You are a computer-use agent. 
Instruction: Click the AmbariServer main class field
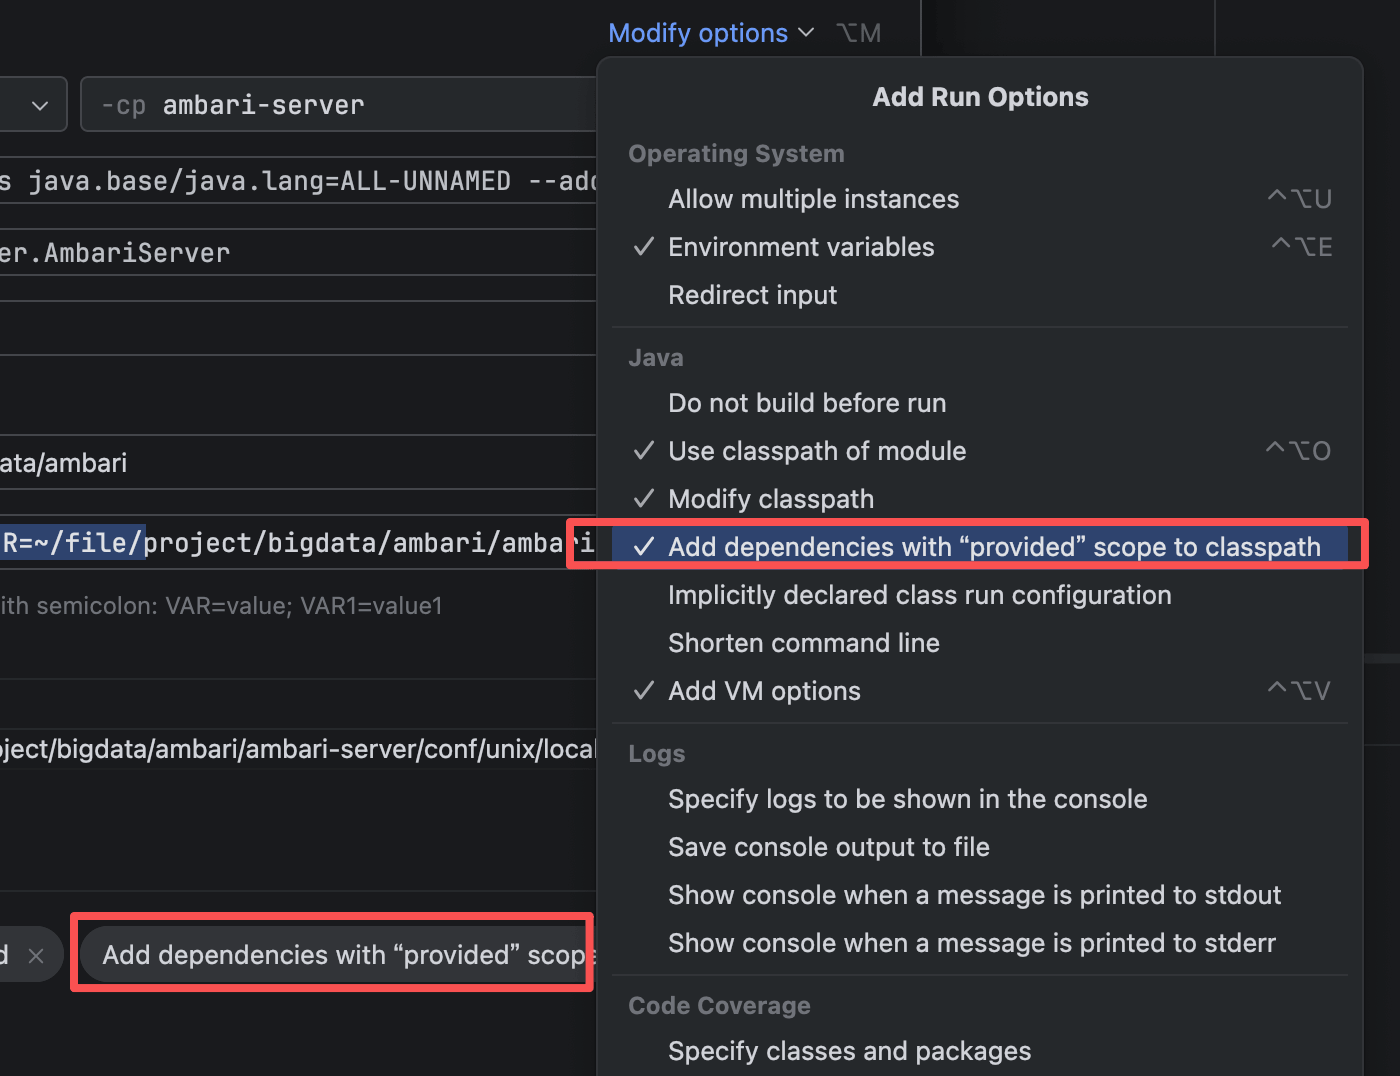(300, 253)
